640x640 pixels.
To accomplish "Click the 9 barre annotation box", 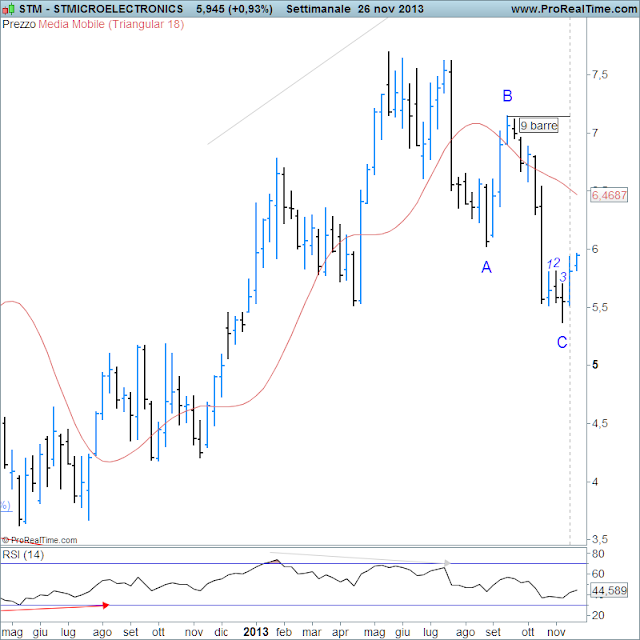I will pos(539,126).
